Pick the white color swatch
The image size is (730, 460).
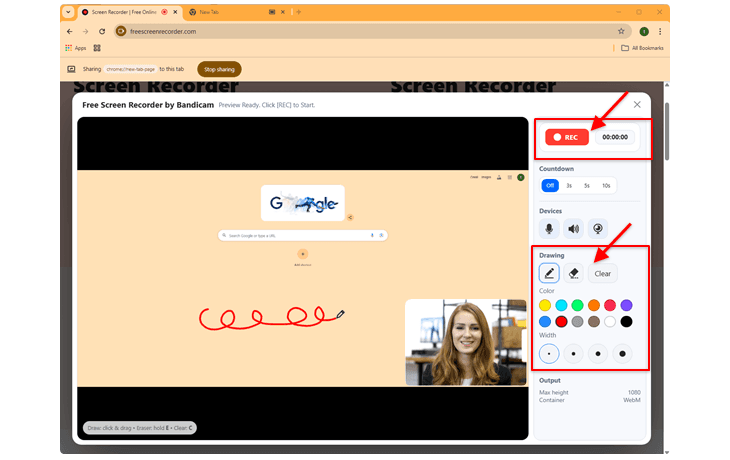tap(610, 322)
